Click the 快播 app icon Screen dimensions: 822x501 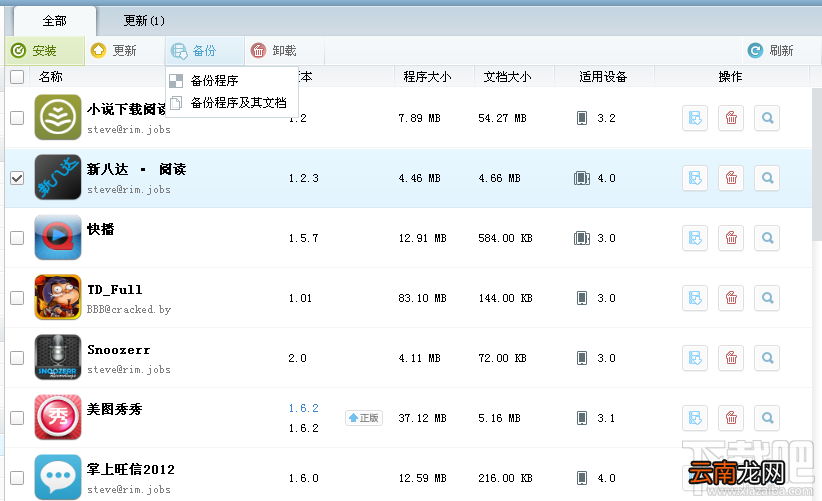tap(58, 237)
